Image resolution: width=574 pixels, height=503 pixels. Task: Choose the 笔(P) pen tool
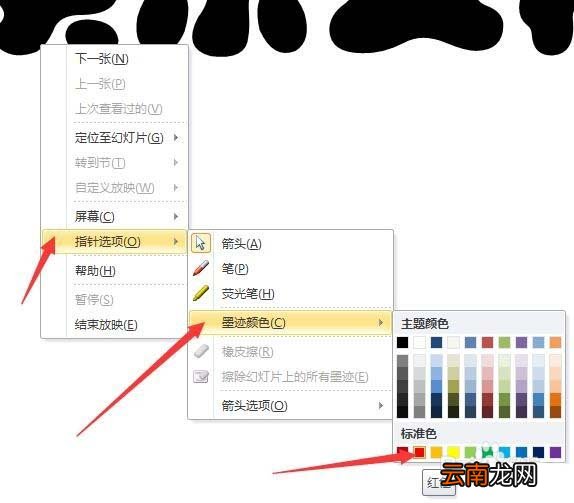point(291,269)
